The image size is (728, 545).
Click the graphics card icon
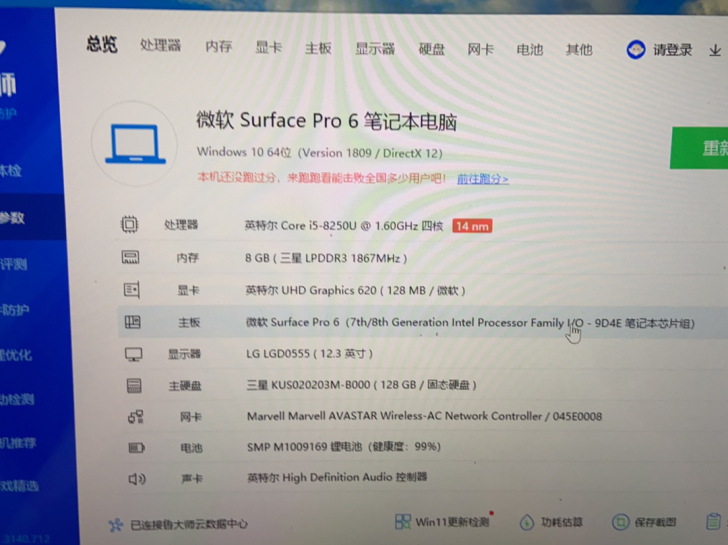click(x=132, y=290)
